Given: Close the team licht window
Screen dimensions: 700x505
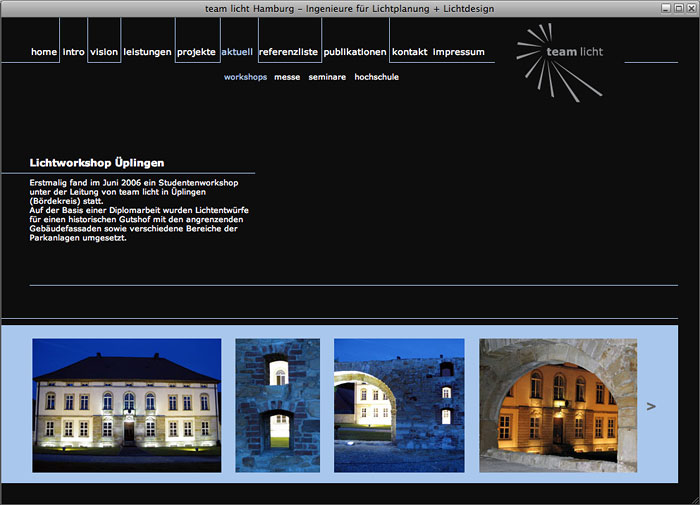Looking at the screenshot, I should pyautogui.click(x=691, y=8).
